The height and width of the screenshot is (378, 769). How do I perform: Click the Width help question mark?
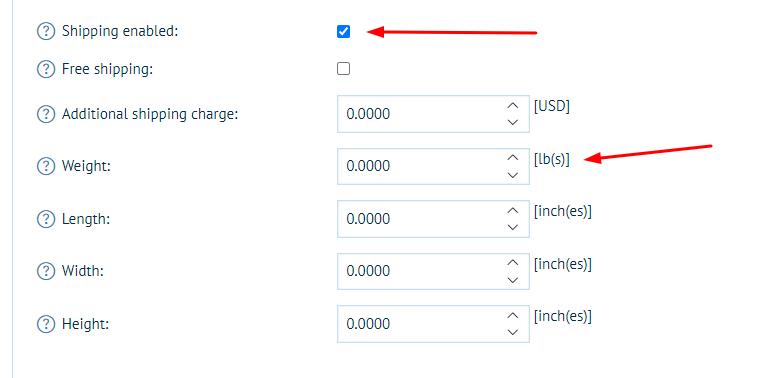[x=46, y=271]
